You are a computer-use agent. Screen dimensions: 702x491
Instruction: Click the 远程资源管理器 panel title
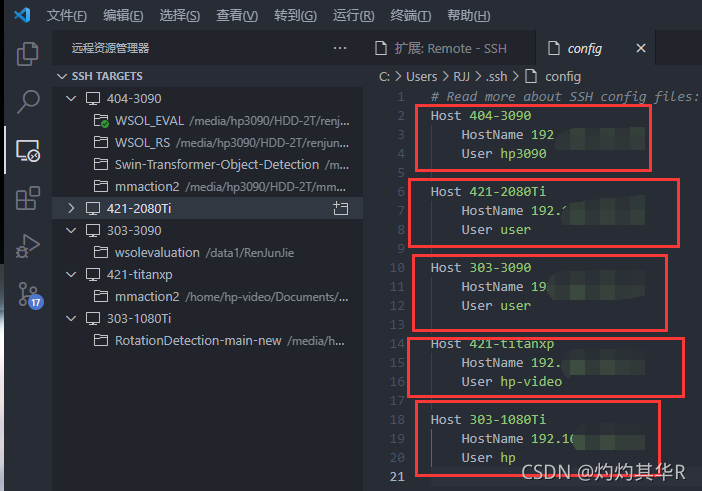pyautogui.click(x=111, y=48)
